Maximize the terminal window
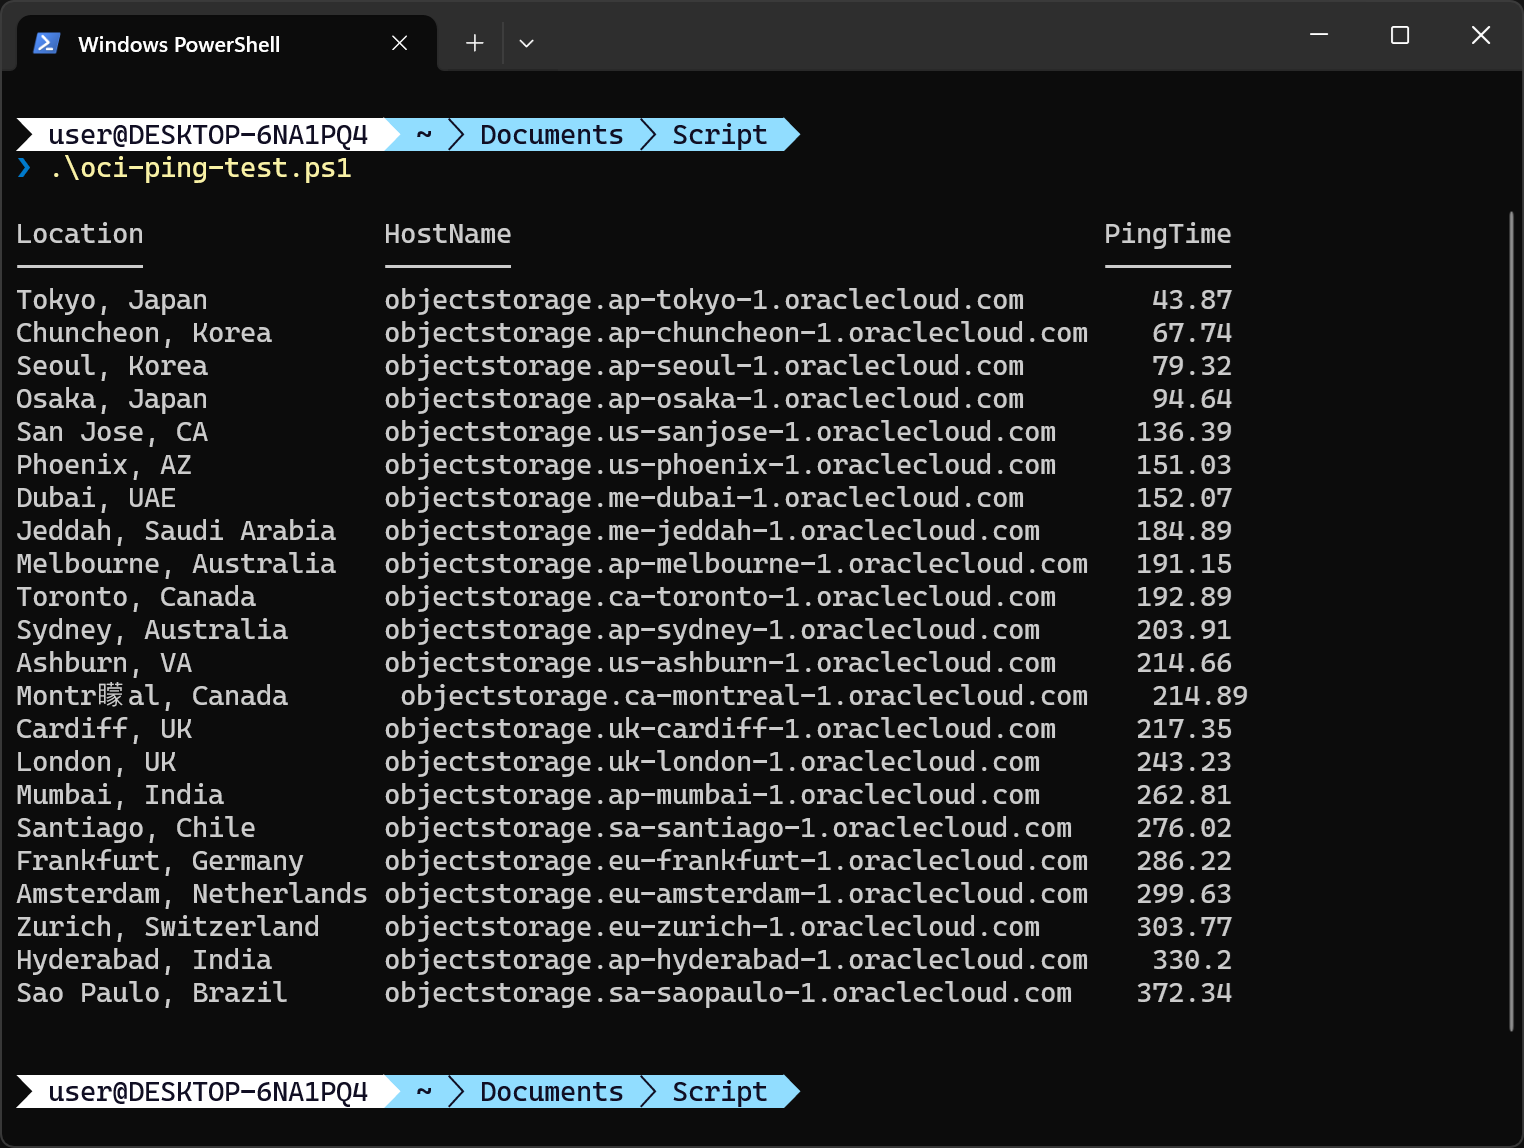 click(x=1400, y=35)
